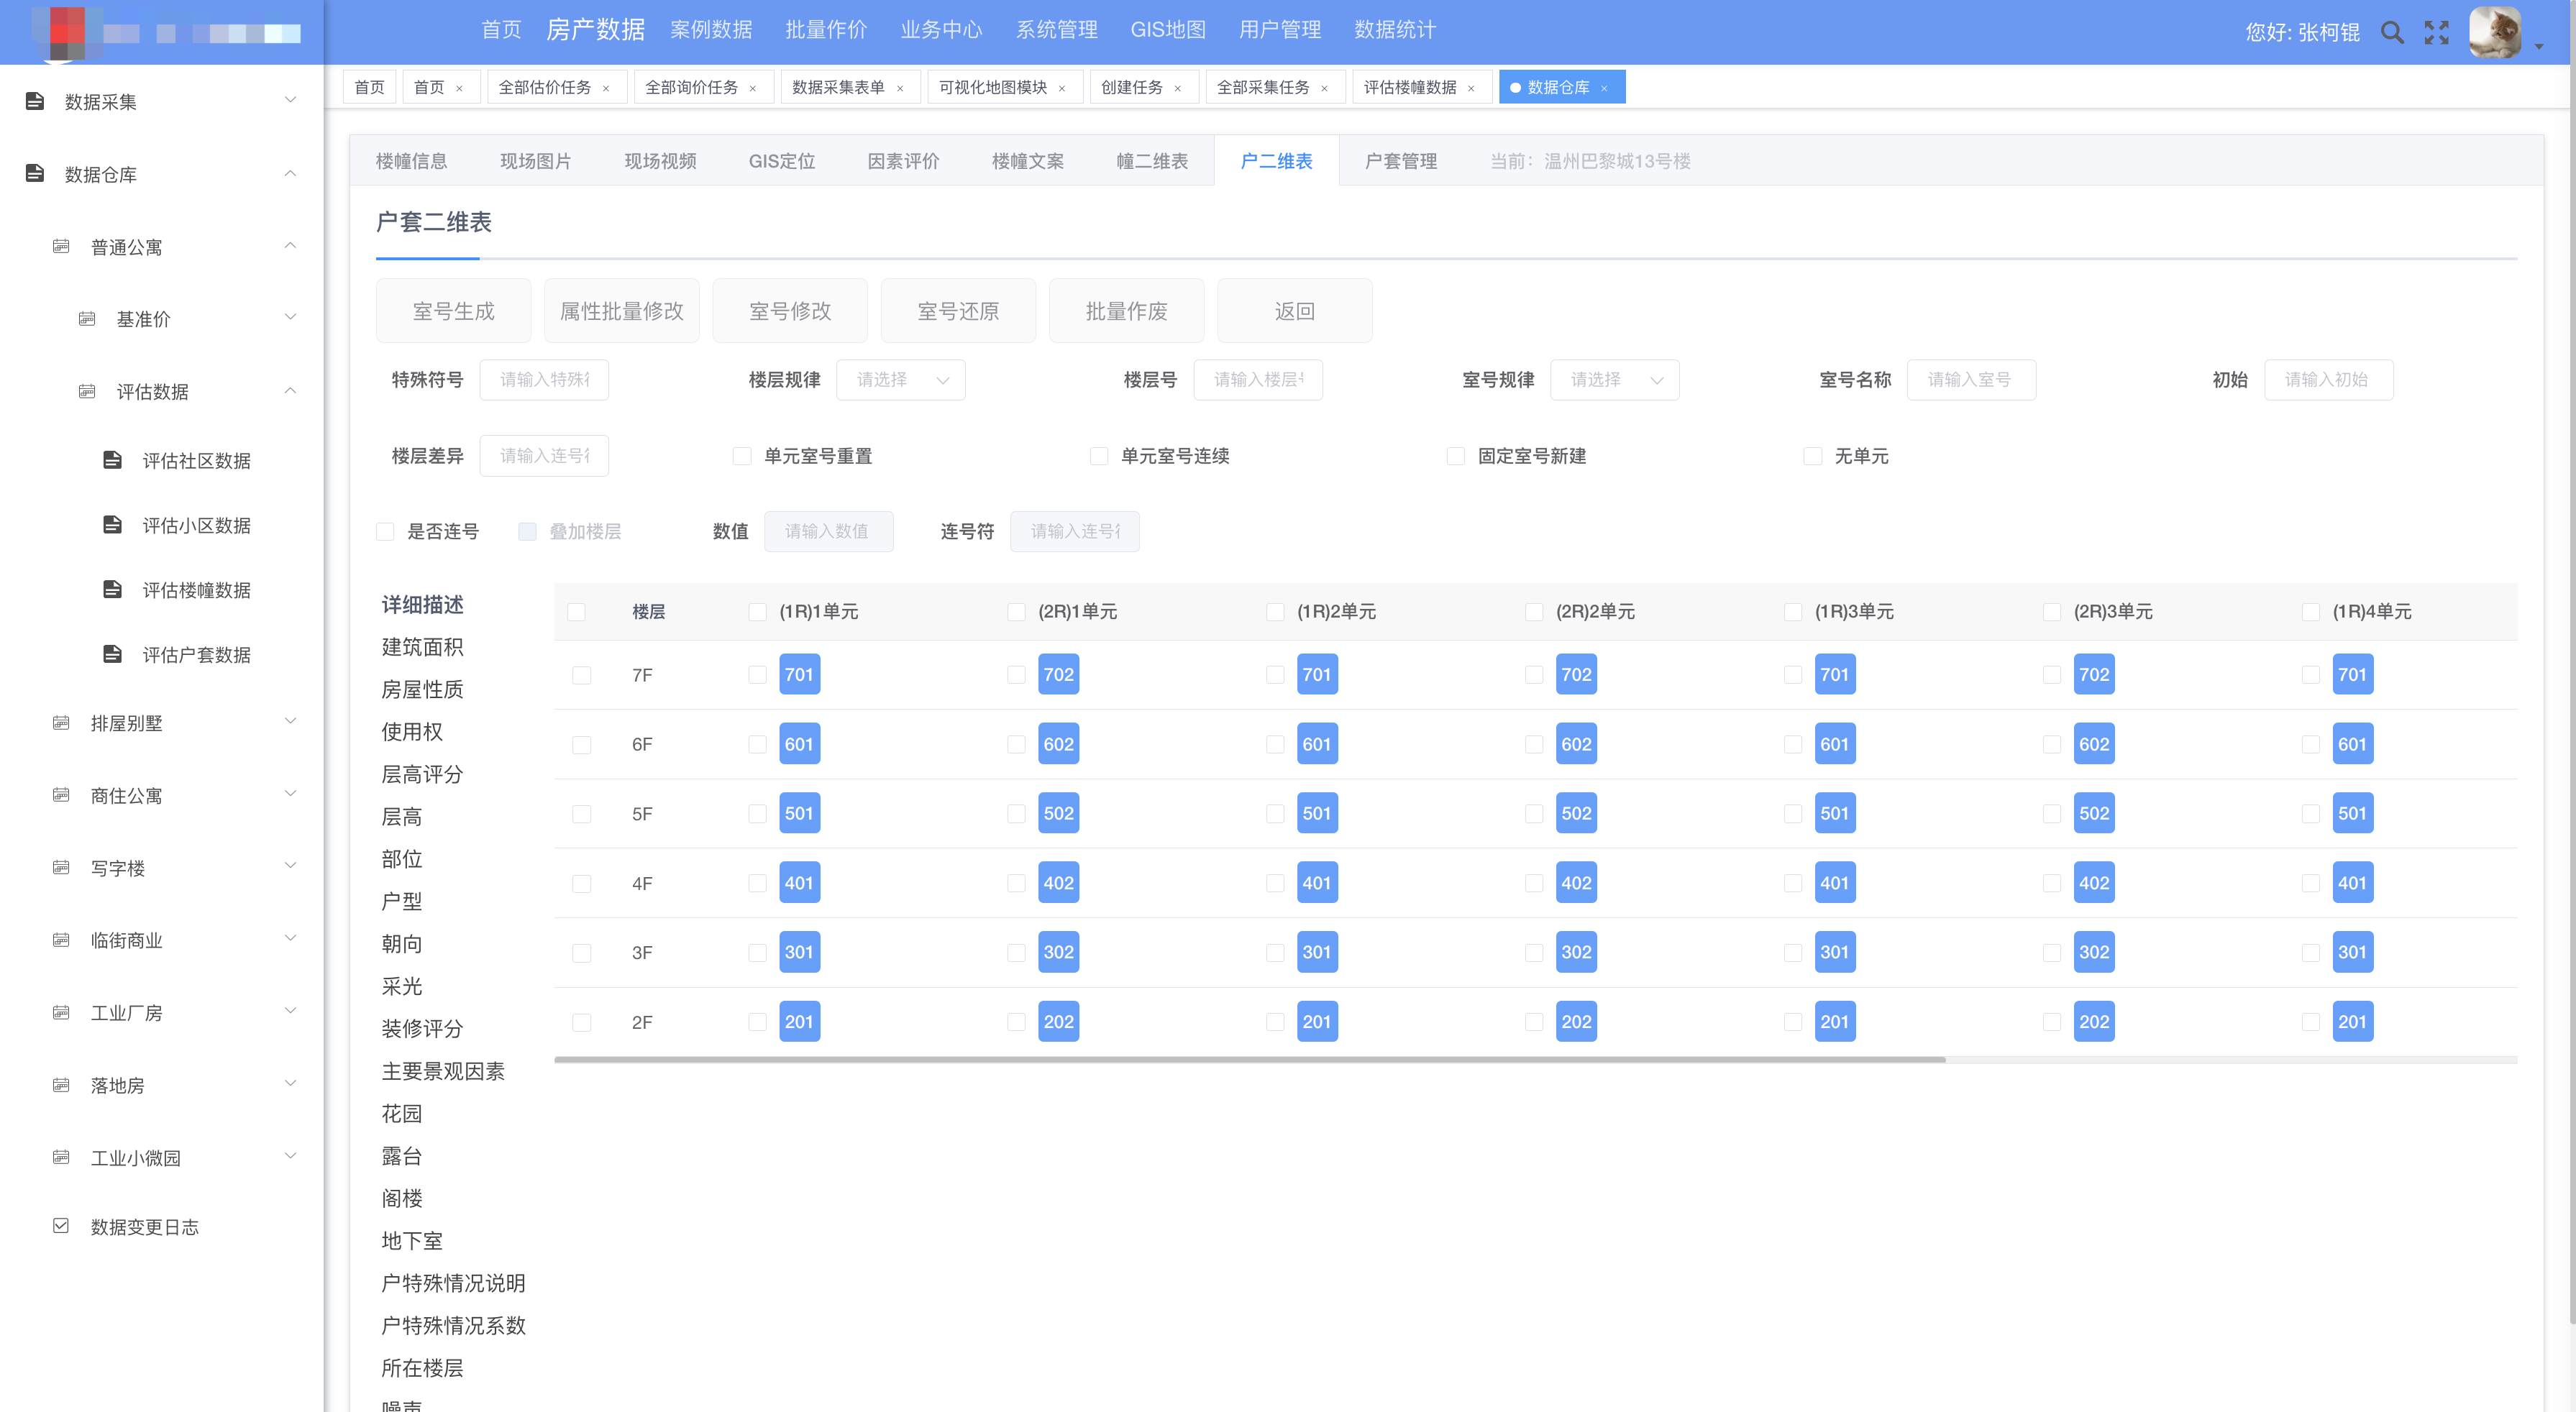Click the 返回 button
Viewport: 2576px width, 1412px height.
pyautogui.click(x=1295, y=311)
